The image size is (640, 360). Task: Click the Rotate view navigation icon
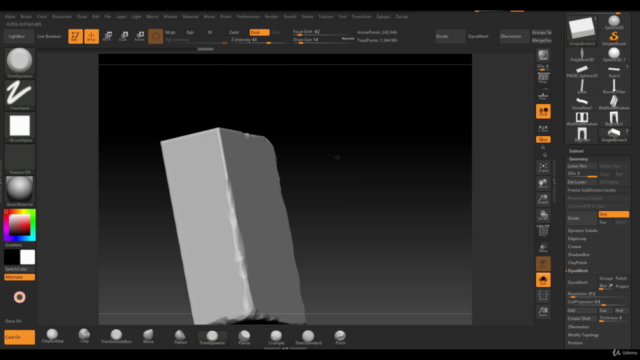coord(543,215)
